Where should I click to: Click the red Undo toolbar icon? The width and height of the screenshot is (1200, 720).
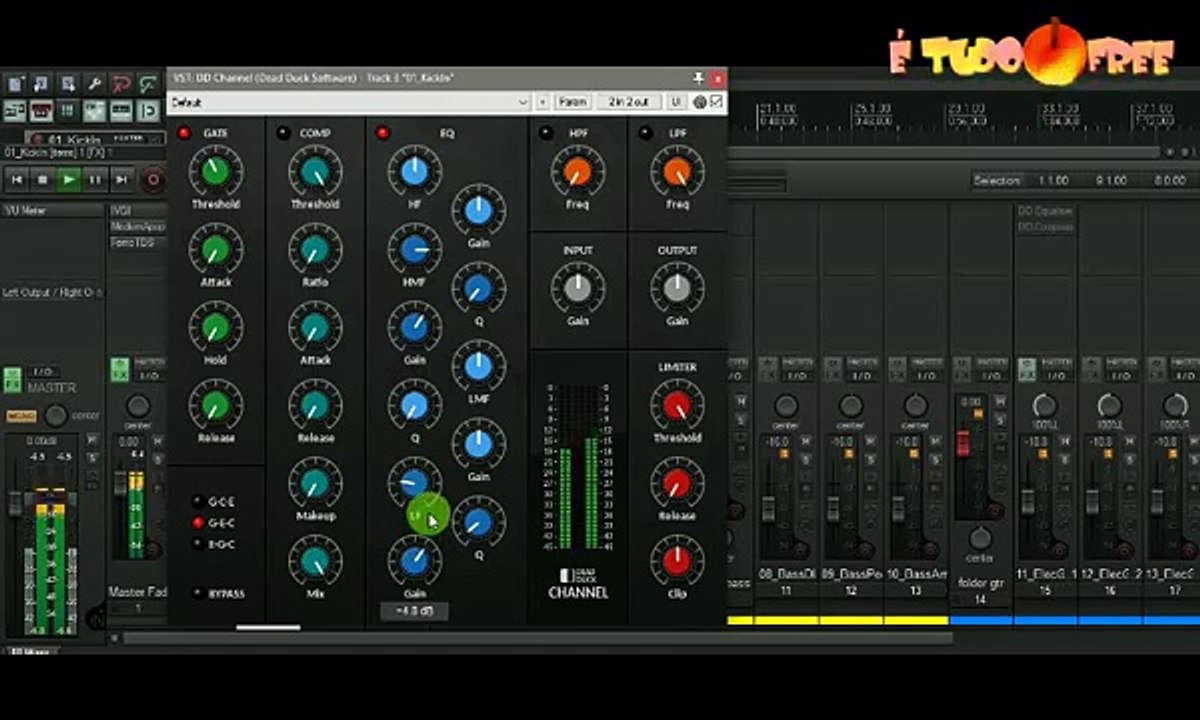click(x=121, y=83)
